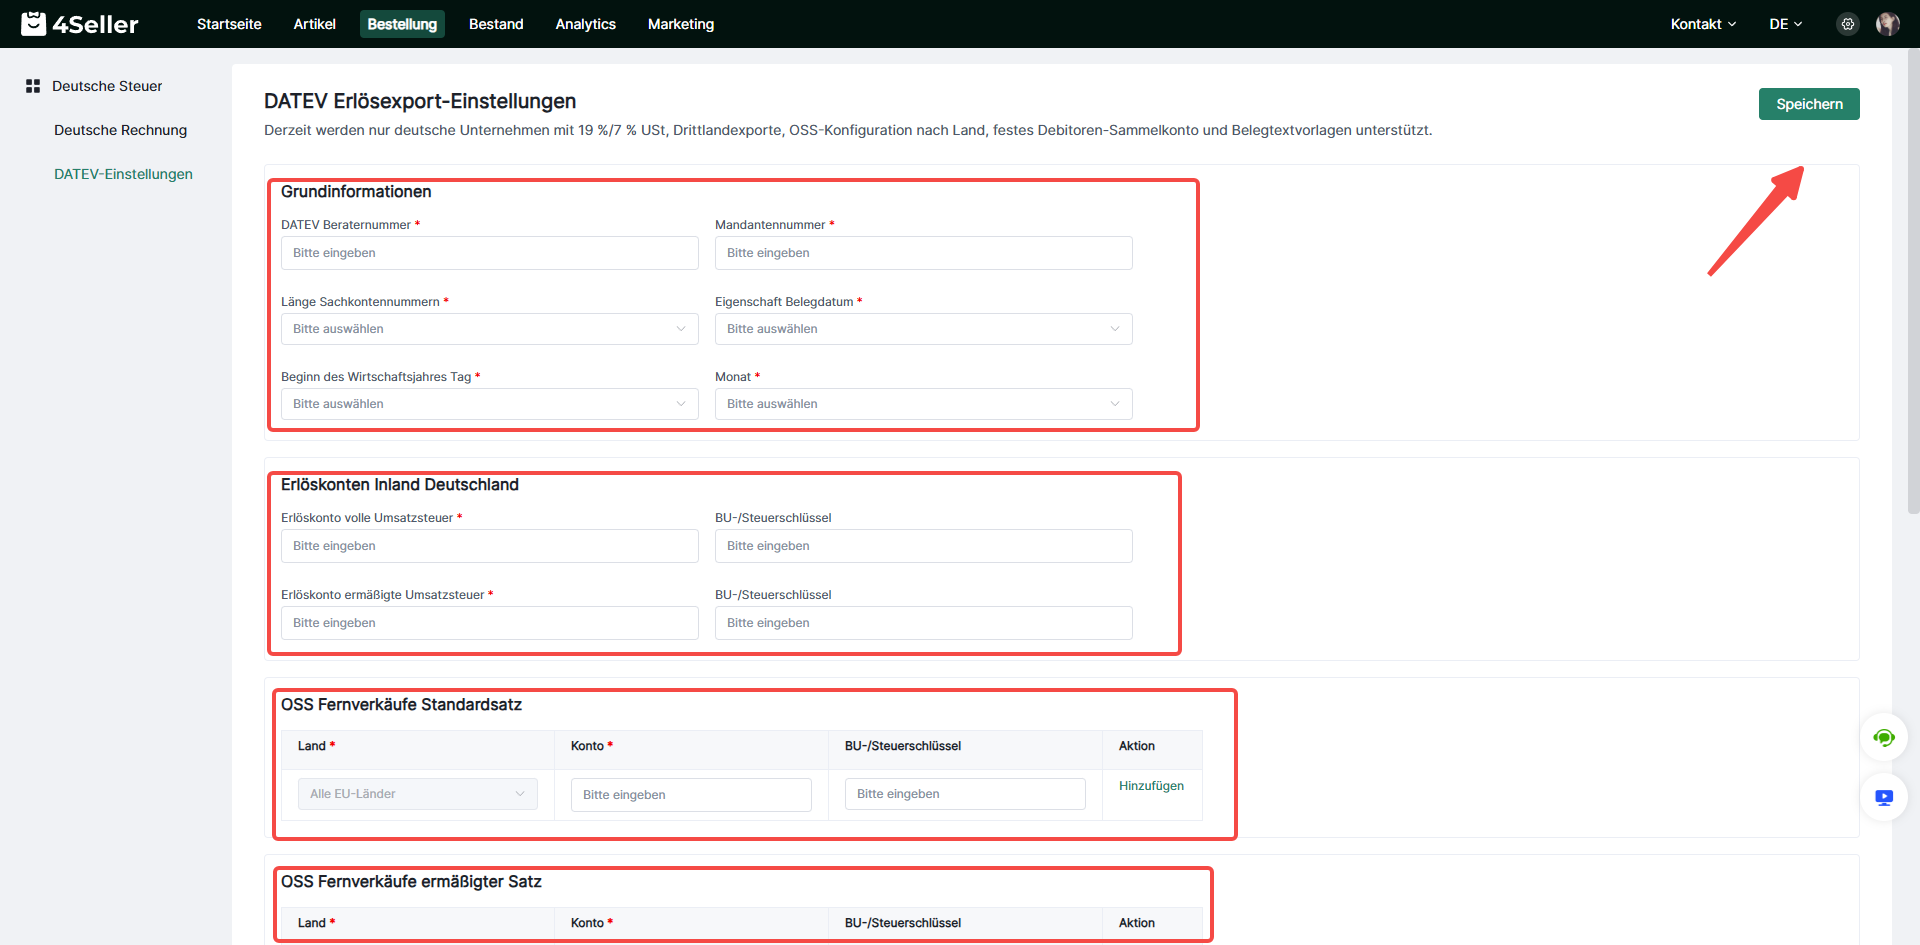Viewport: 1920px width, 945px height.
Task: Open the blue video tutorial icon
Action: click(1884, 797)
